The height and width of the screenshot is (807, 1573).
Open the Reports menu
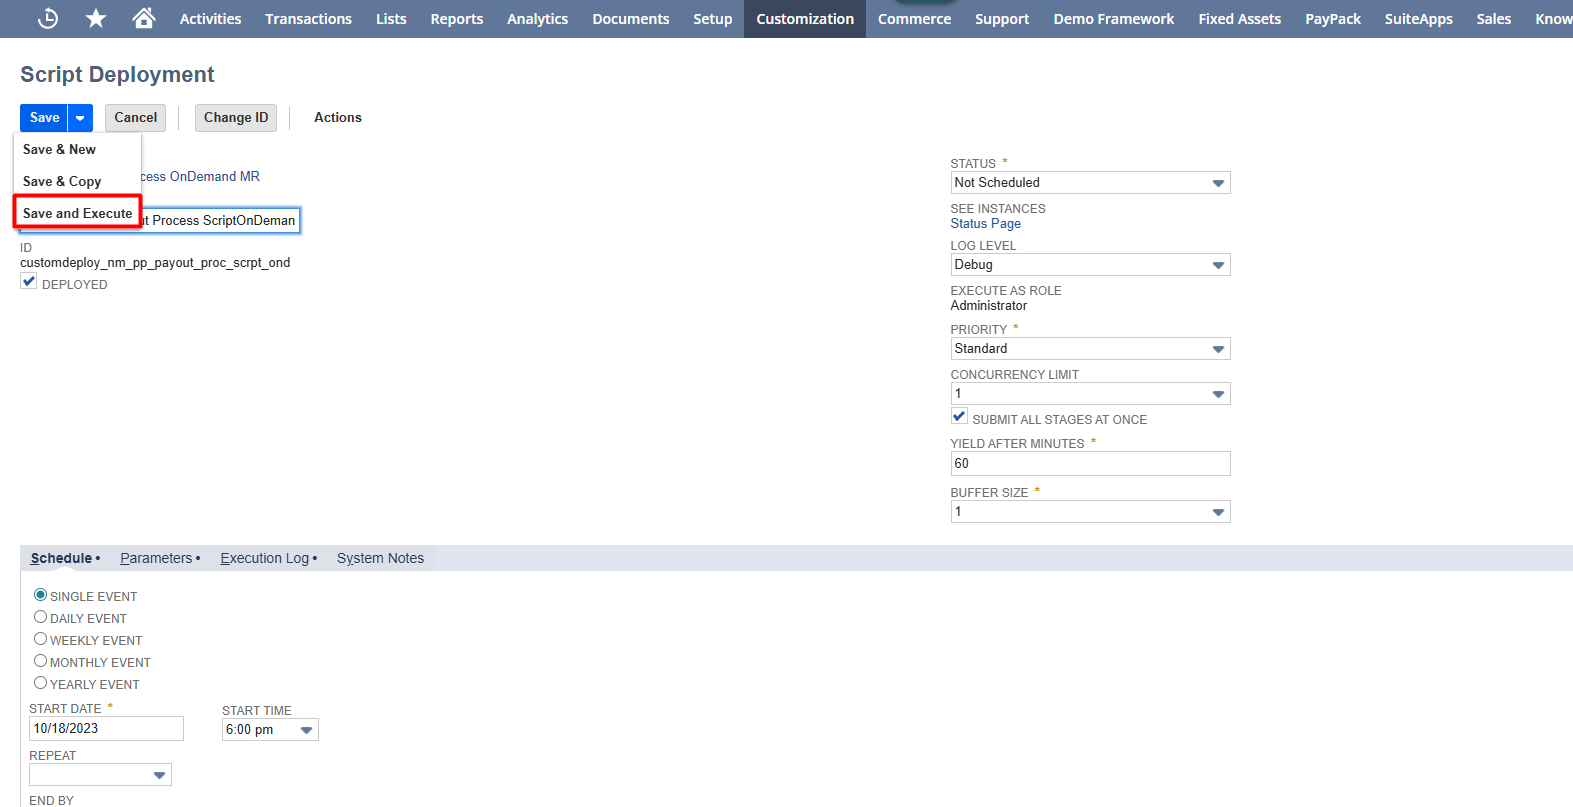(x=457, y=19)
